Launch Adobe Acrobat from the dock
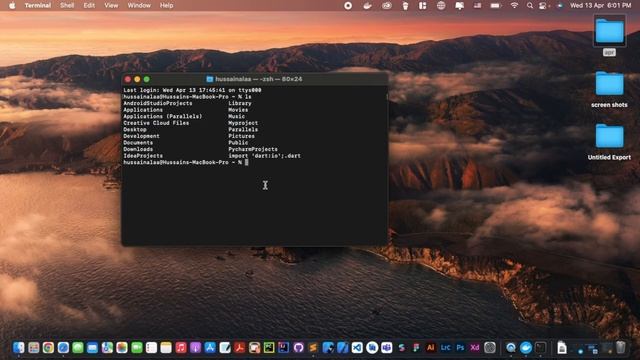The width and height of the screenshot is (640, 360). tap(239, 348)
